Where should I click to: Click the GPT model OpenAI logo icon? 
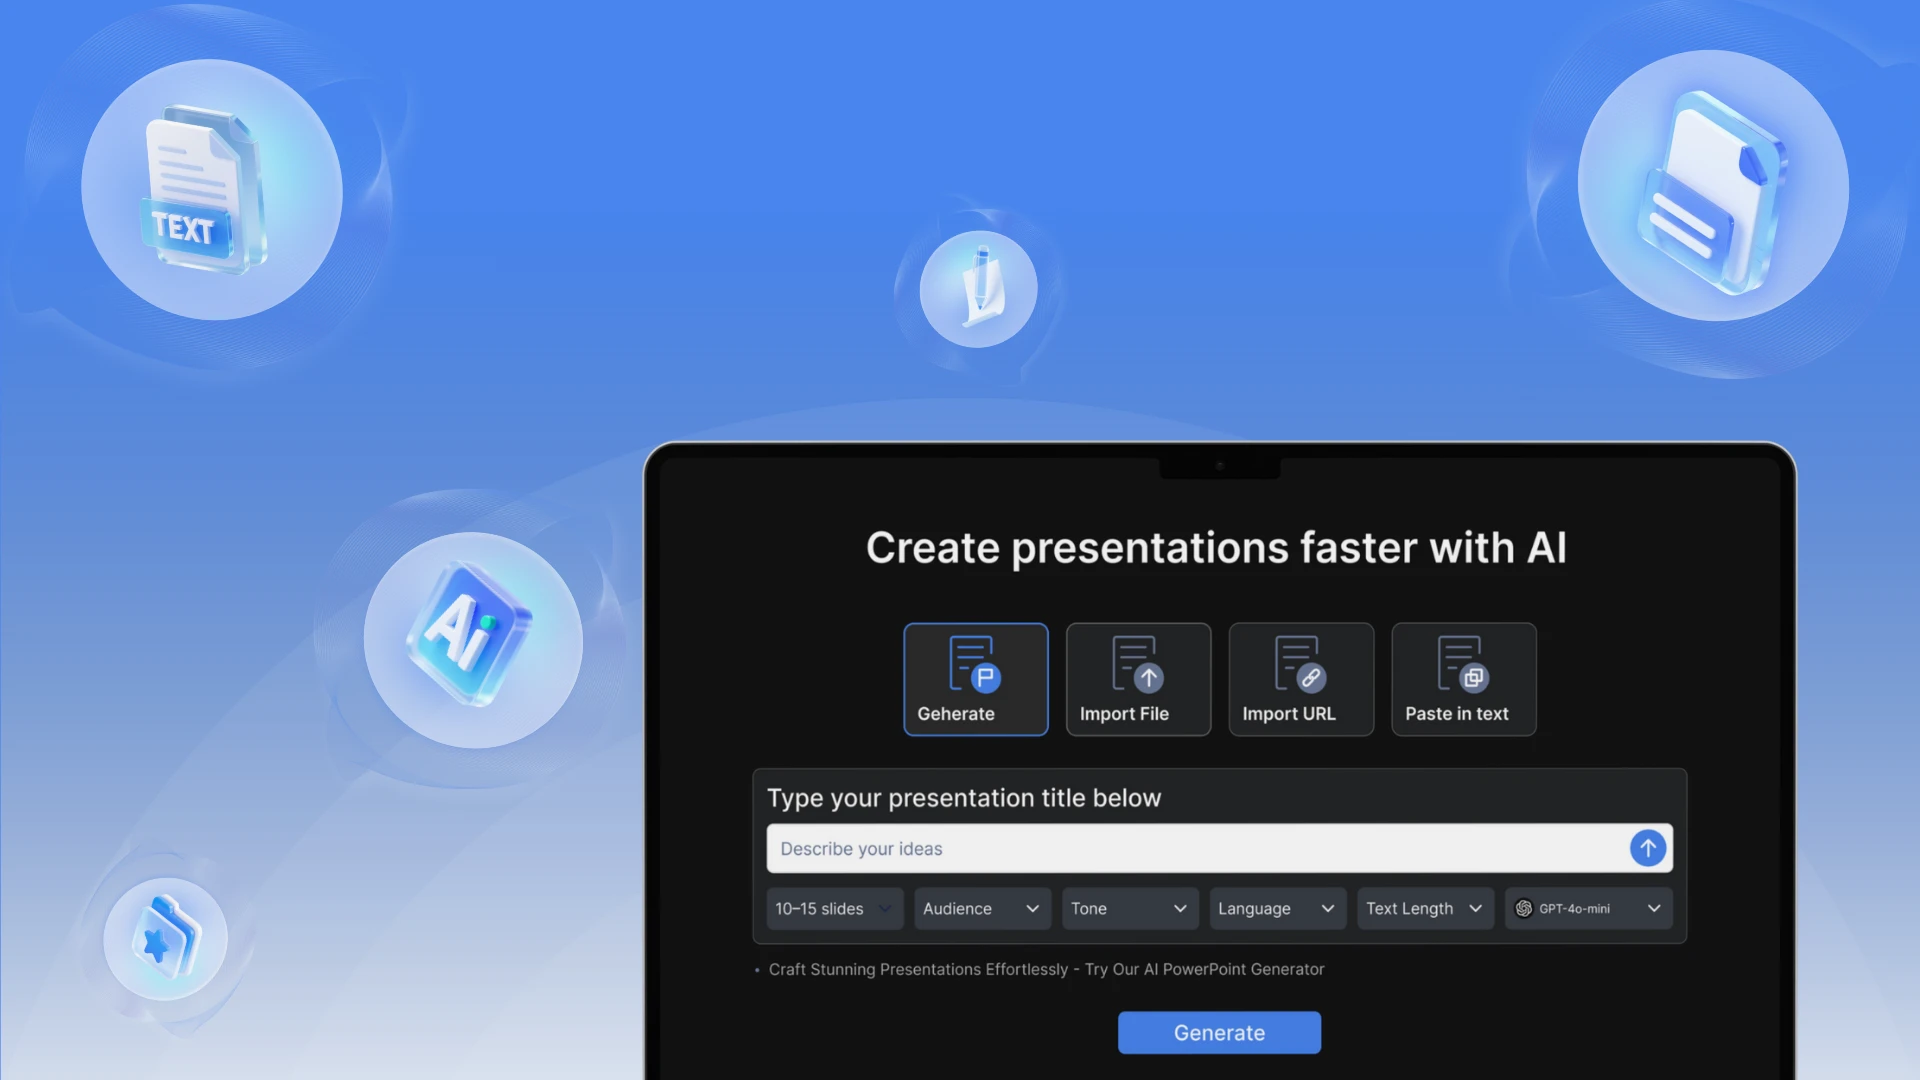1524,908
